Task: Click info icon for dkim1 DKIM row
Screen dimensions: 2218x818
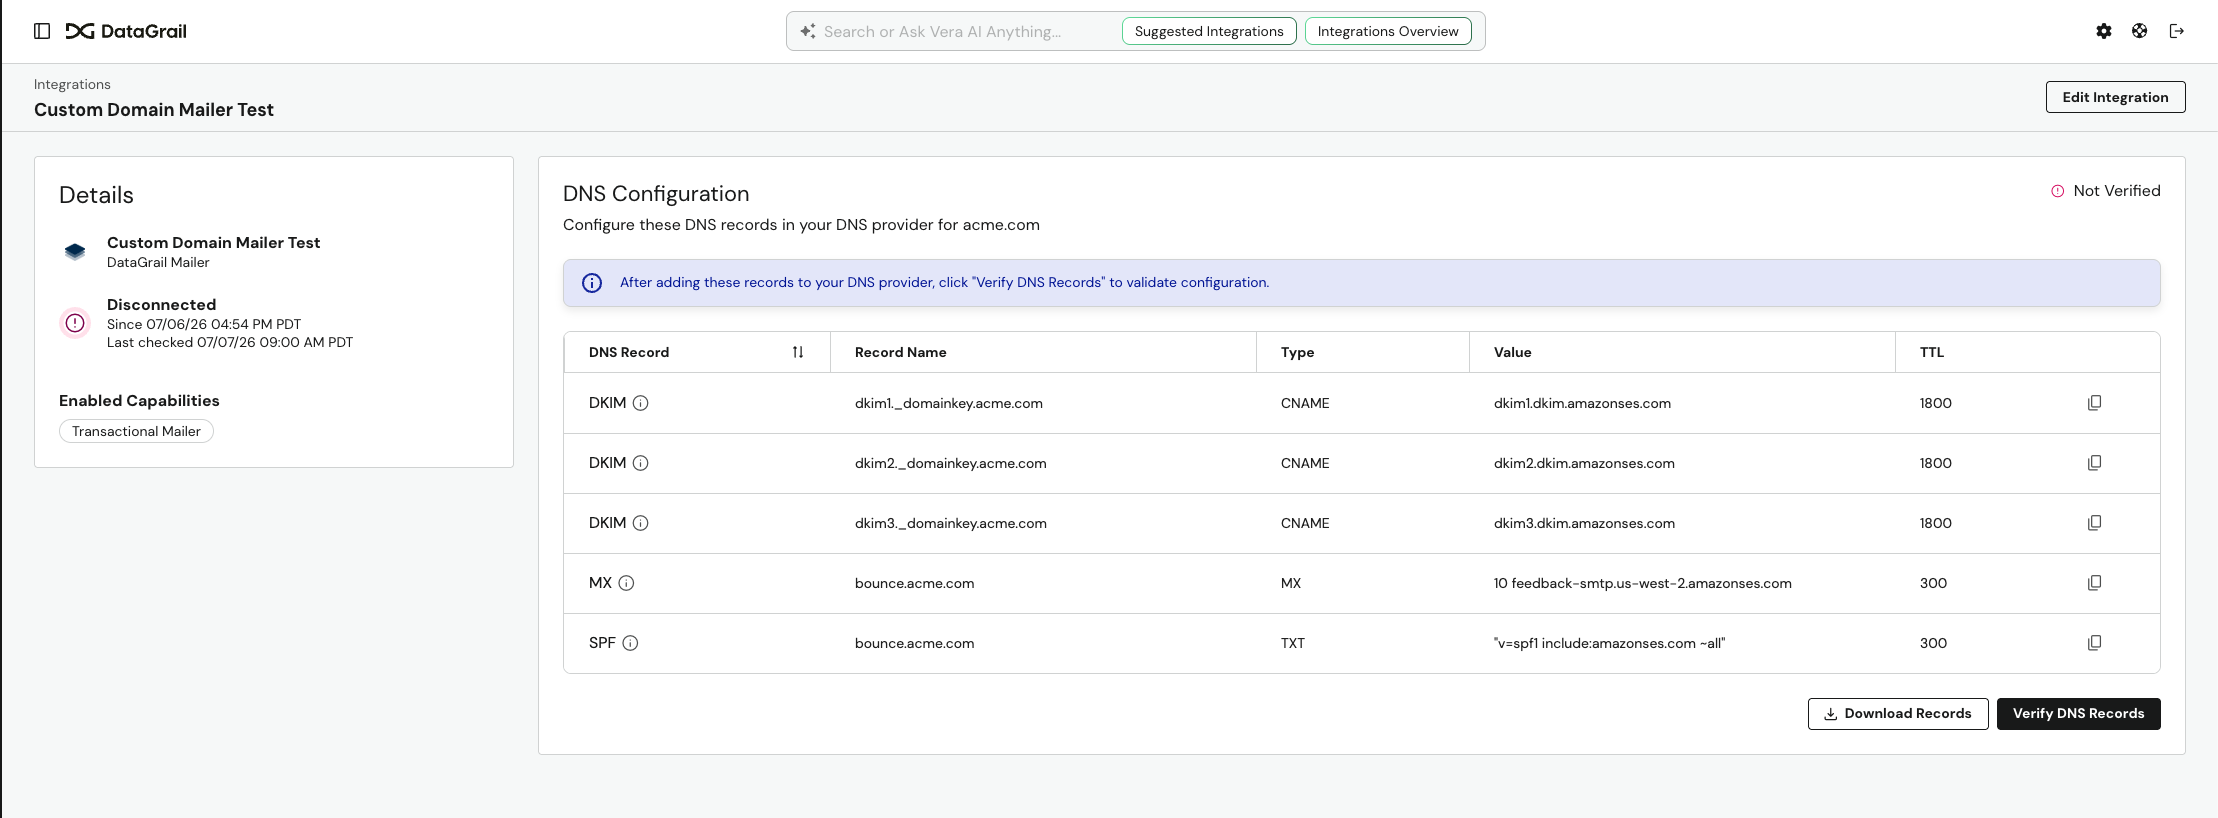Action: tap(641, 403)
